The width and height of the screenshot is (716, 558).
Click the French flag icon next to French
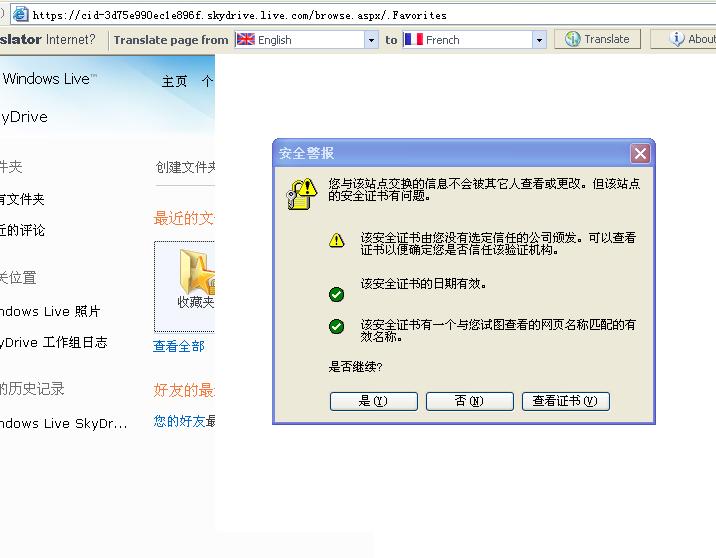(x=414, y=39)
